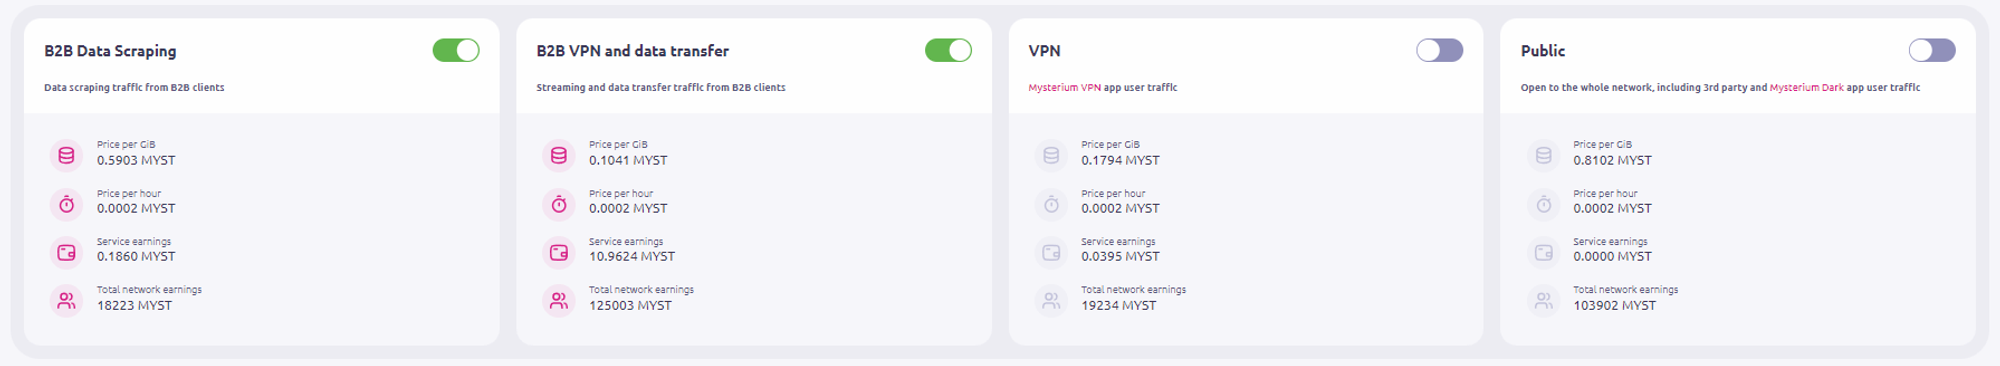
Task: Open the Mysterium Dark link
Action: tap(1807, 88)
